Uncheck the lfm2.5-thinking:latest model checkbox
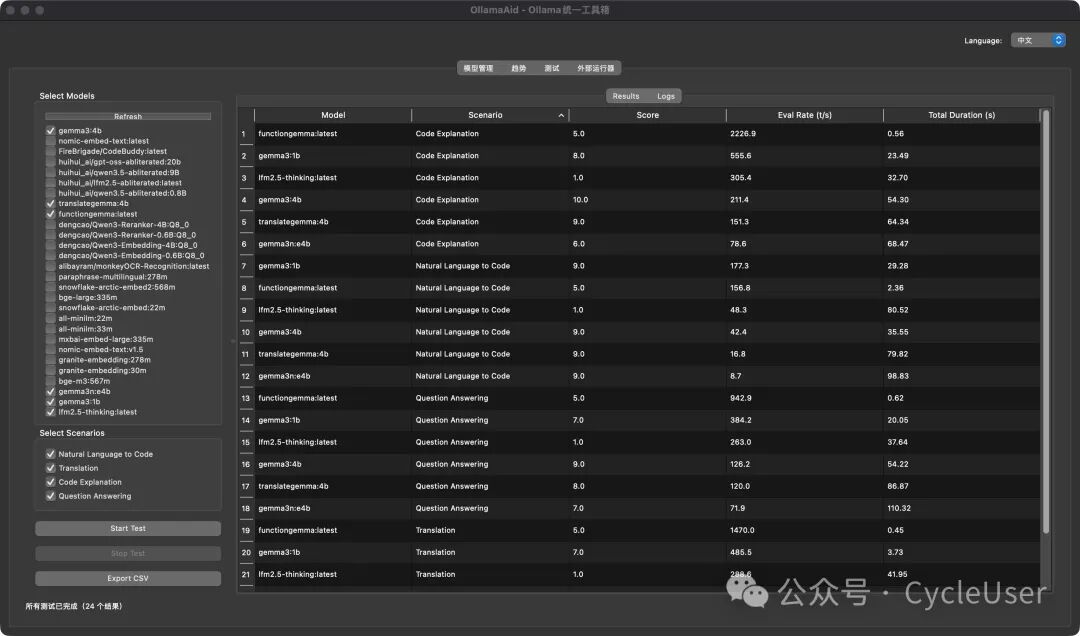1080x636 pixels. point(50,412)
